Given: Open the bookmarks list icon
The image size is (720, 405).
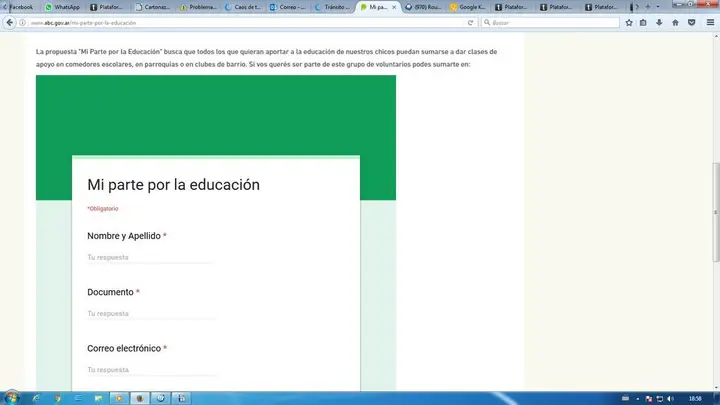Looking at the screenshot, I should tap(643, 22).
